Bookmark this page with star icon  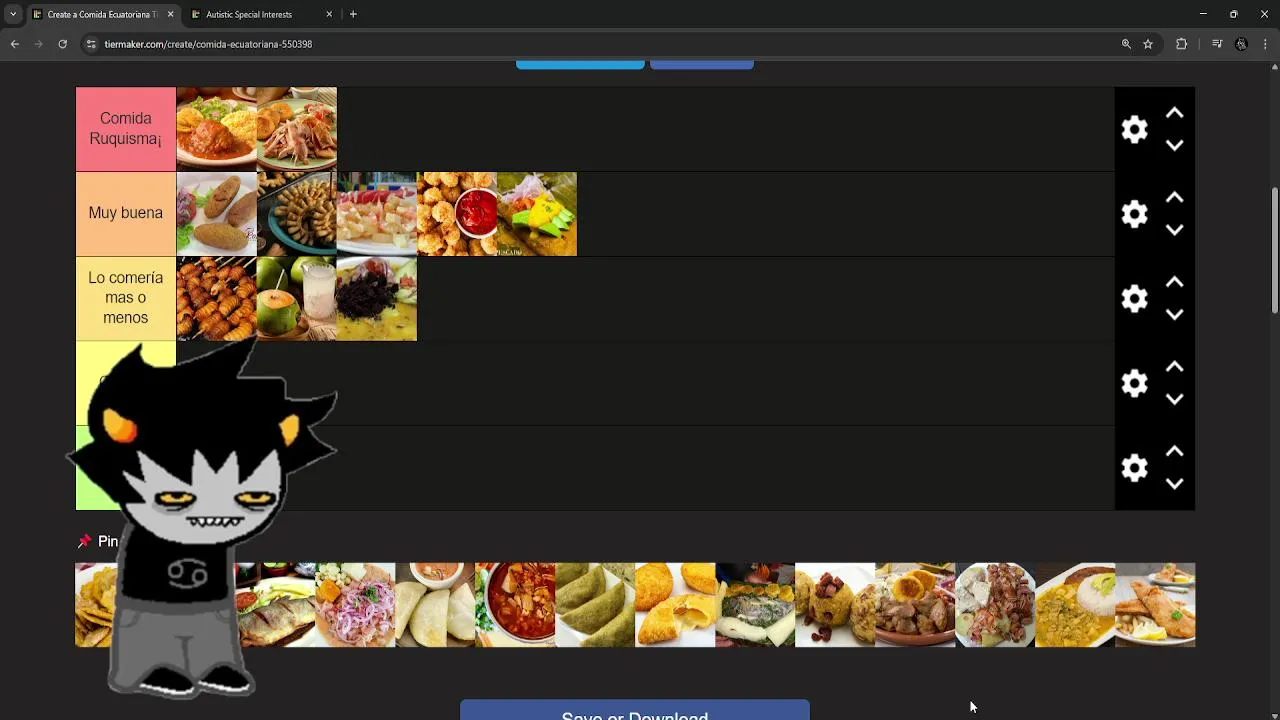[x=1148, y=44]
